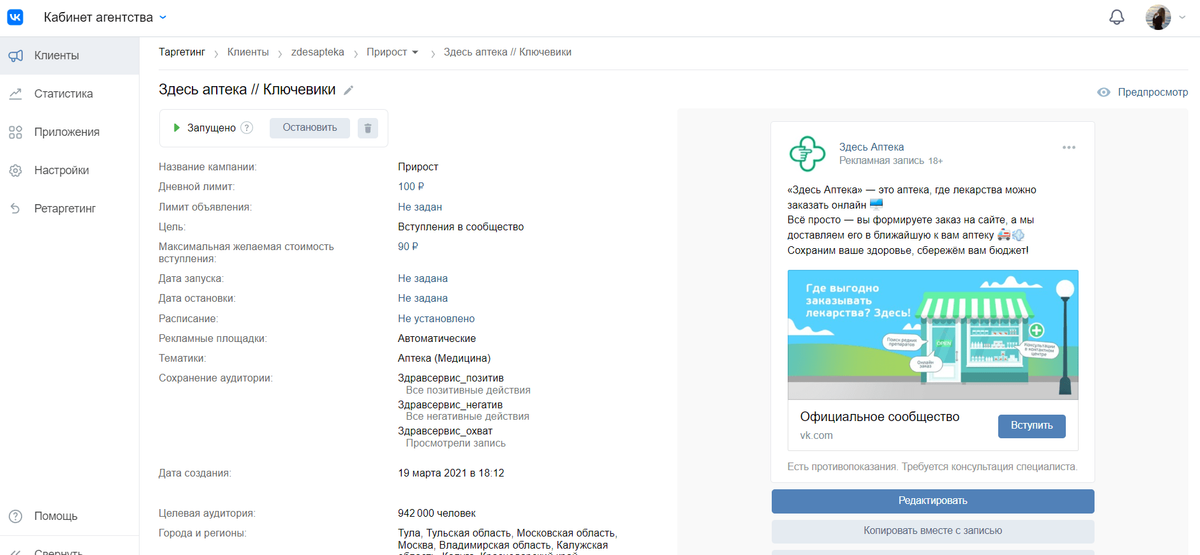Click the Автоматические placements value
The height and width of the screenshot is (555, 1200).
[437, 338]
